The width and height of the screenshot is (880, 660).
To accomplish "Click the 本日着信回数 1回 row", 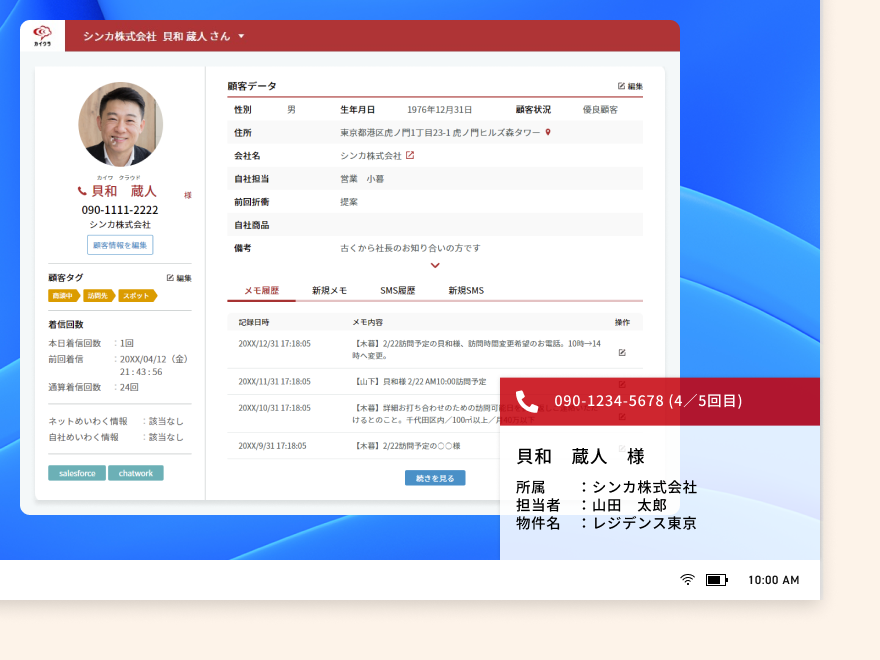I will coord(91,343).
